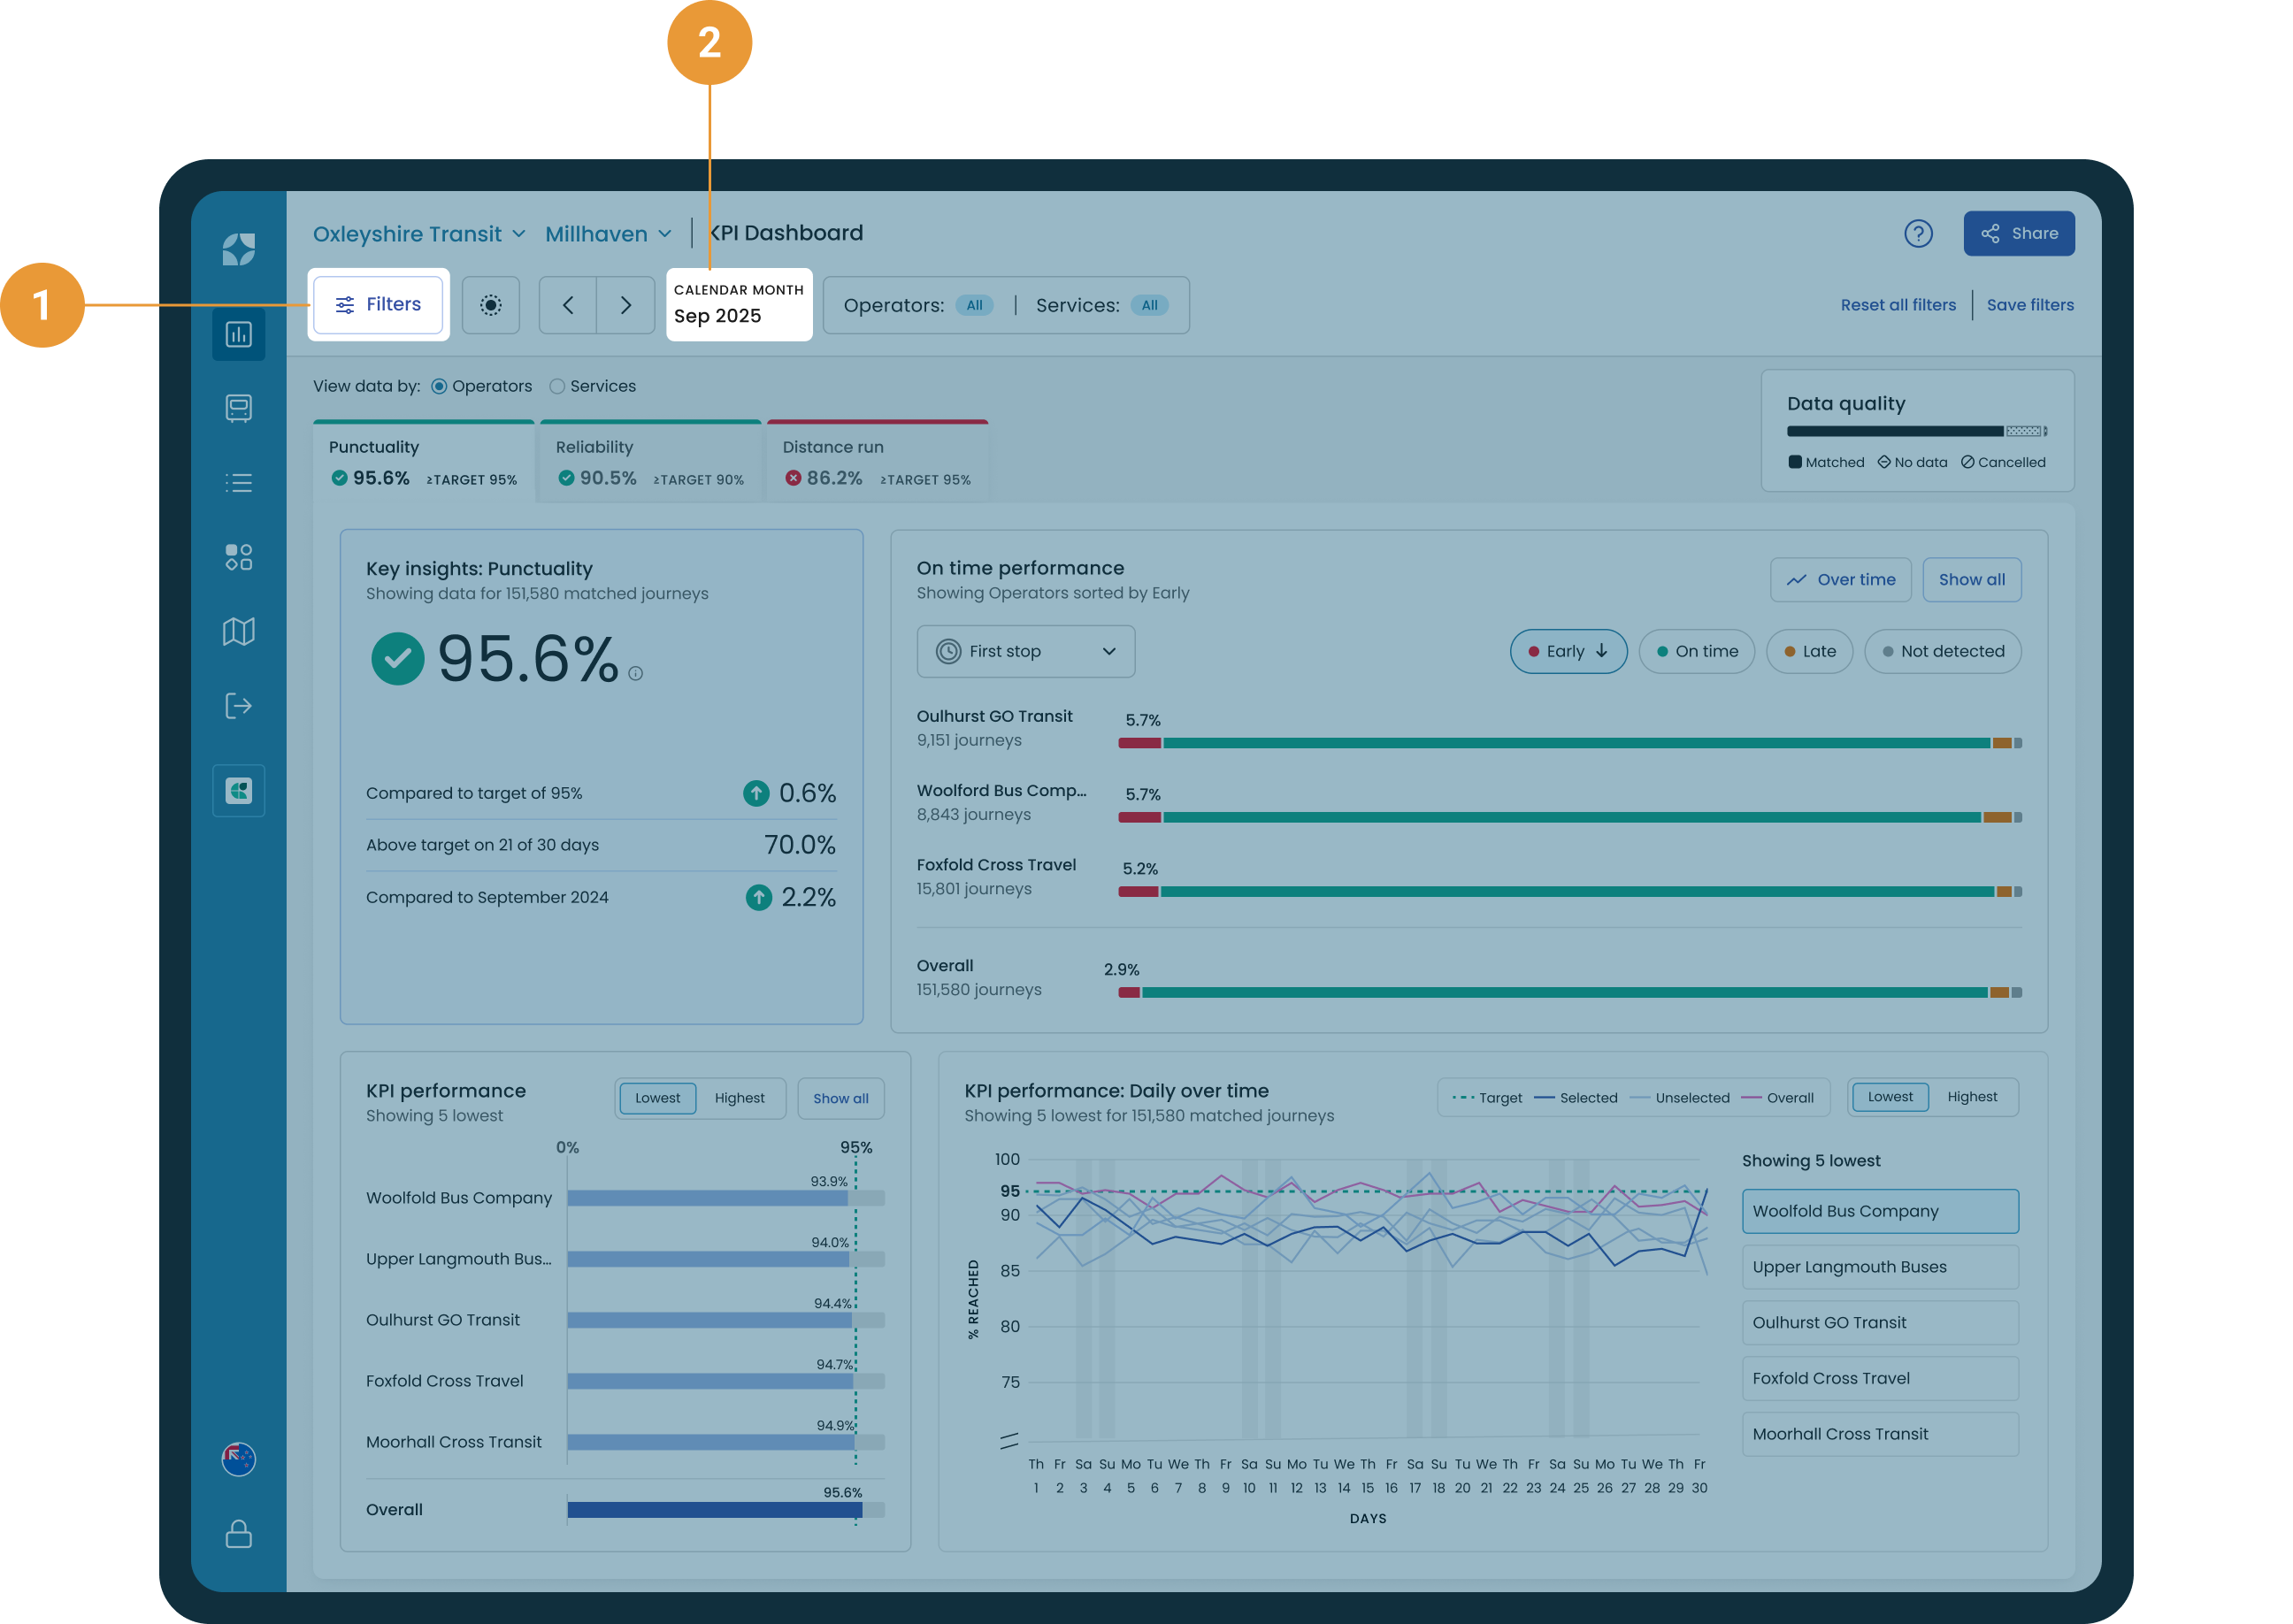Screen dimensions: 2293x1624
Task: Switch to the Distance run tab
Action: (877, 462)
